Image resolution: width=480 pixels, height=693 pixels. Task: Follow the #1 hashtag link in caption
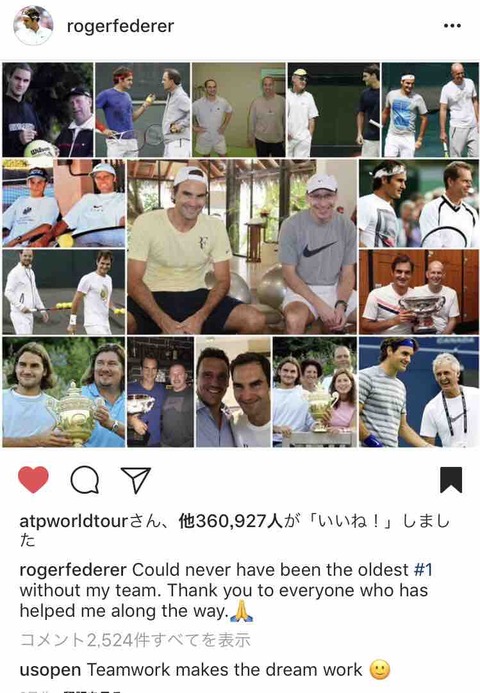coord(423,570)
